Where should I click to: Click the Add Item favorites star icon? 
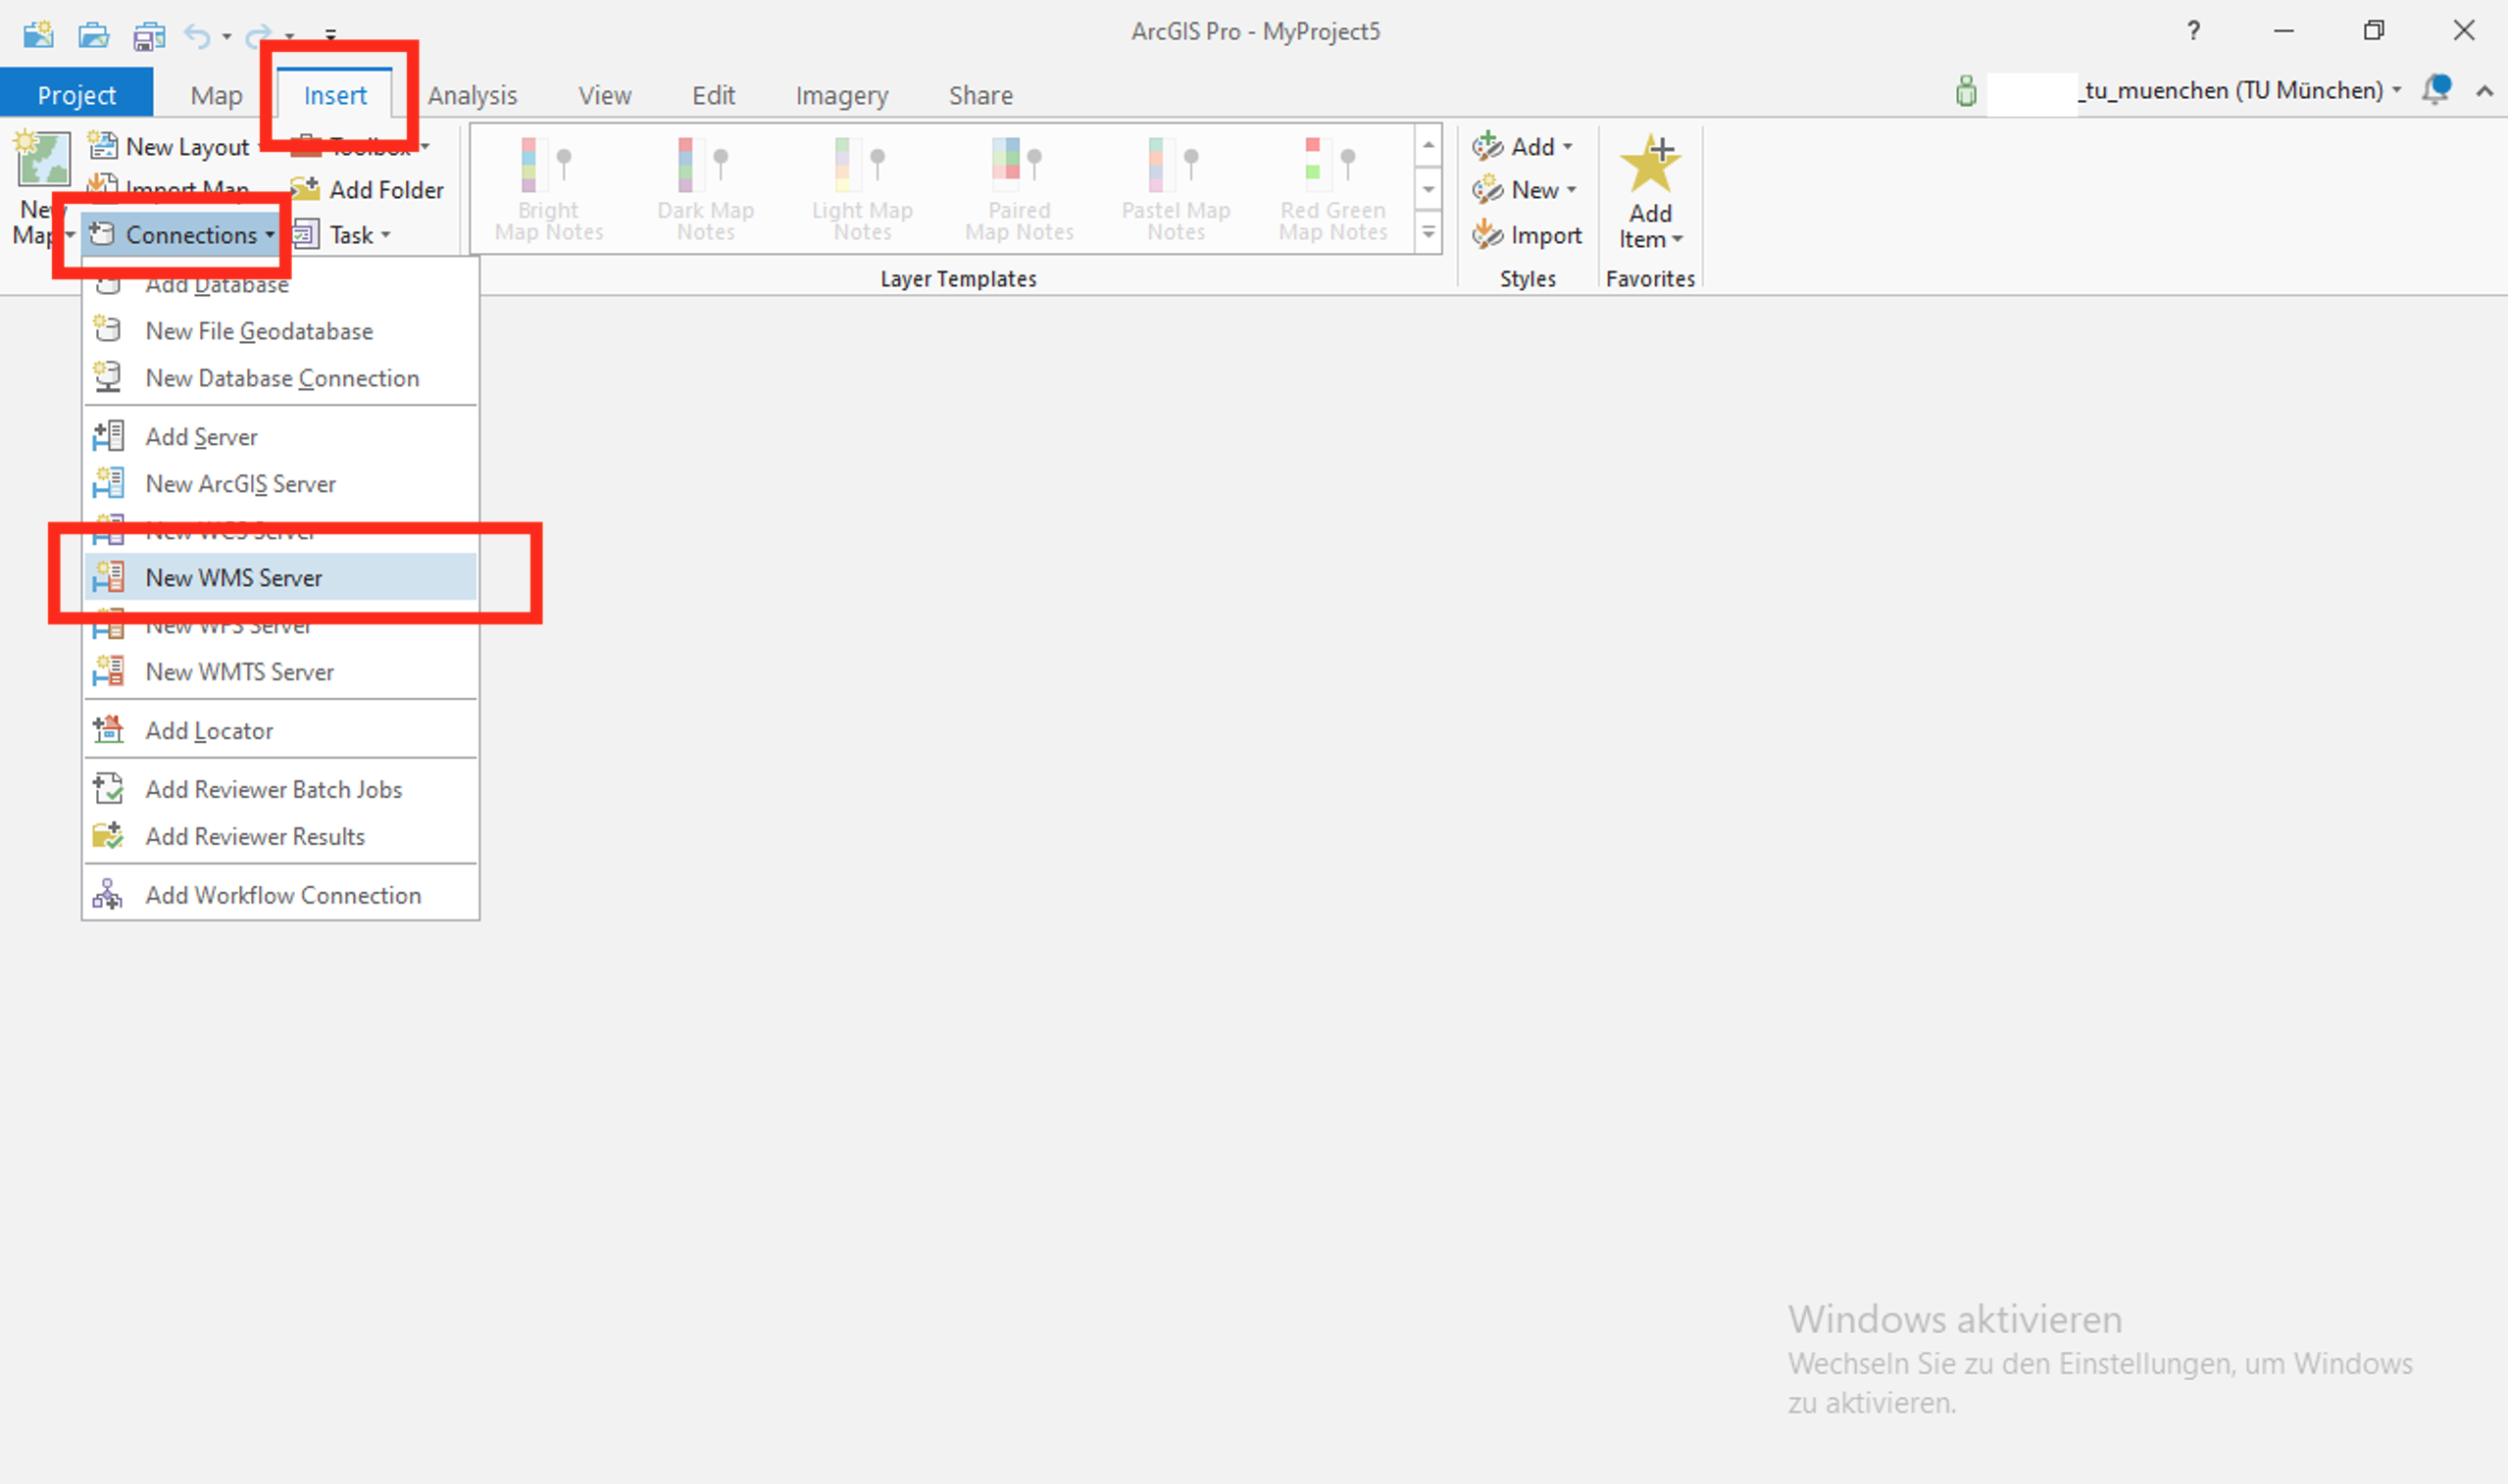[x=1650, y=163]
